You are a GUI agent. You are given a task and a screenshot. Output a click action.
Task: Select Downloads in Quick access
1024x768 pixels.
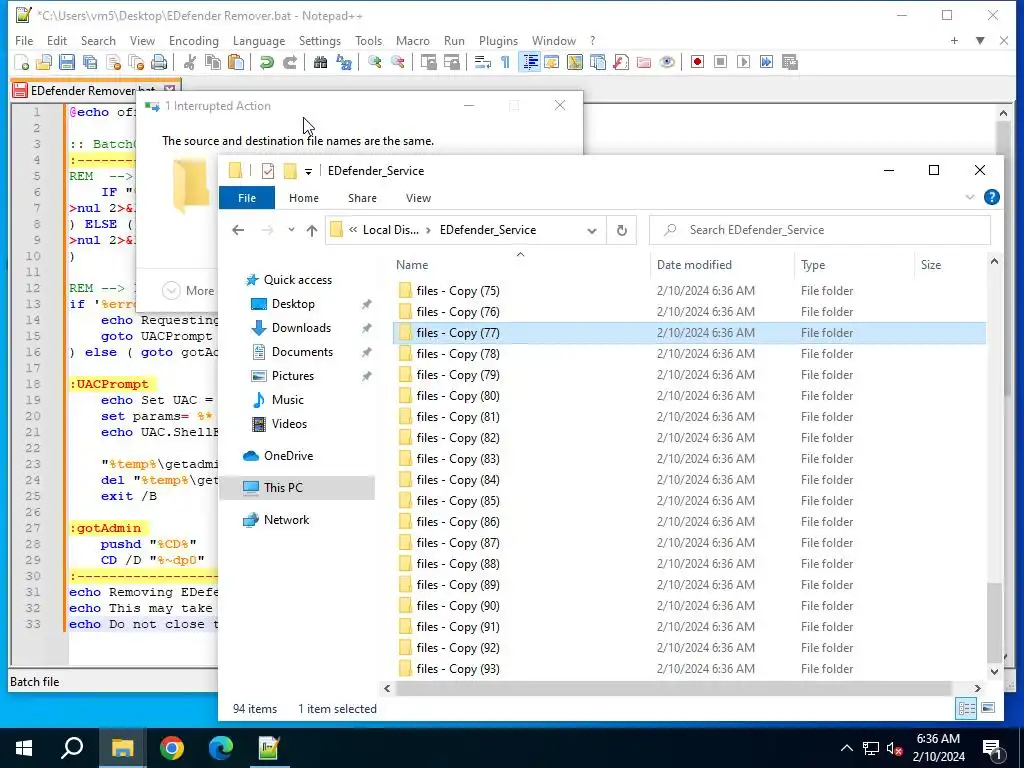tap(301, 328)
